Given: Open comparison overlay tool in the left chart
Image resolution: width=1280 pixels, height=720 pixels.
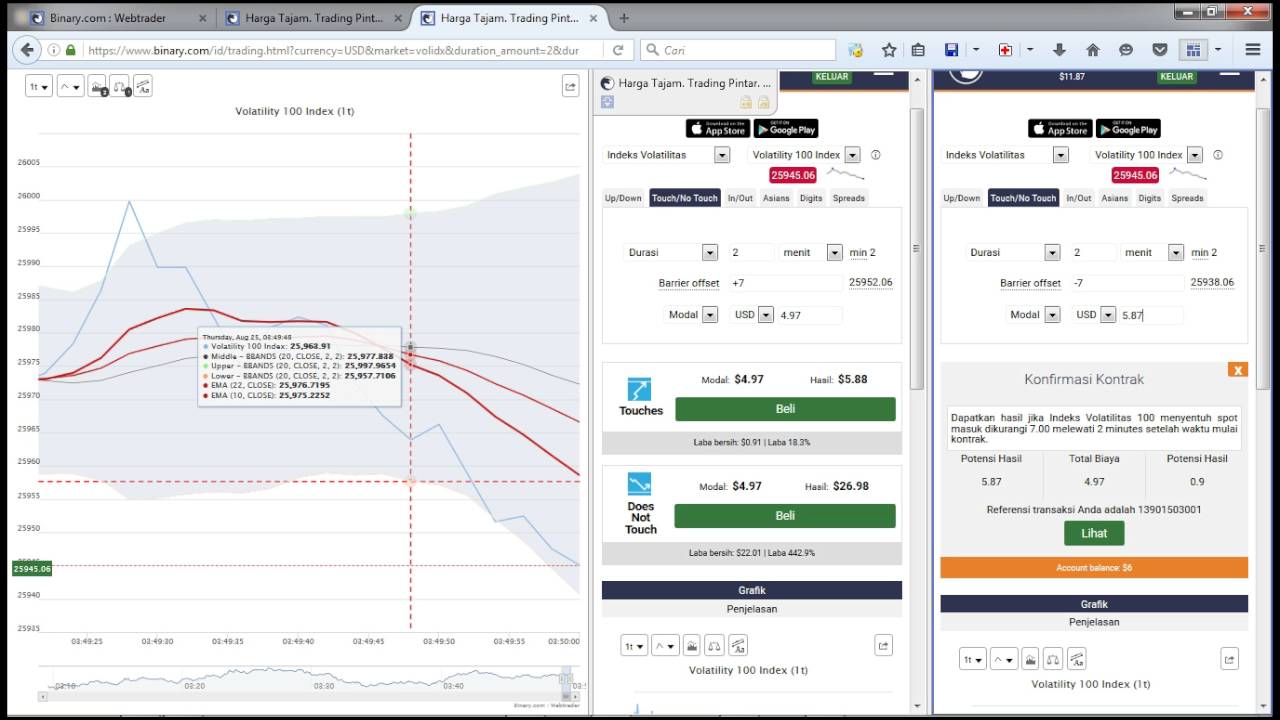Looking at the screenshot, I should tap(120, 87).
